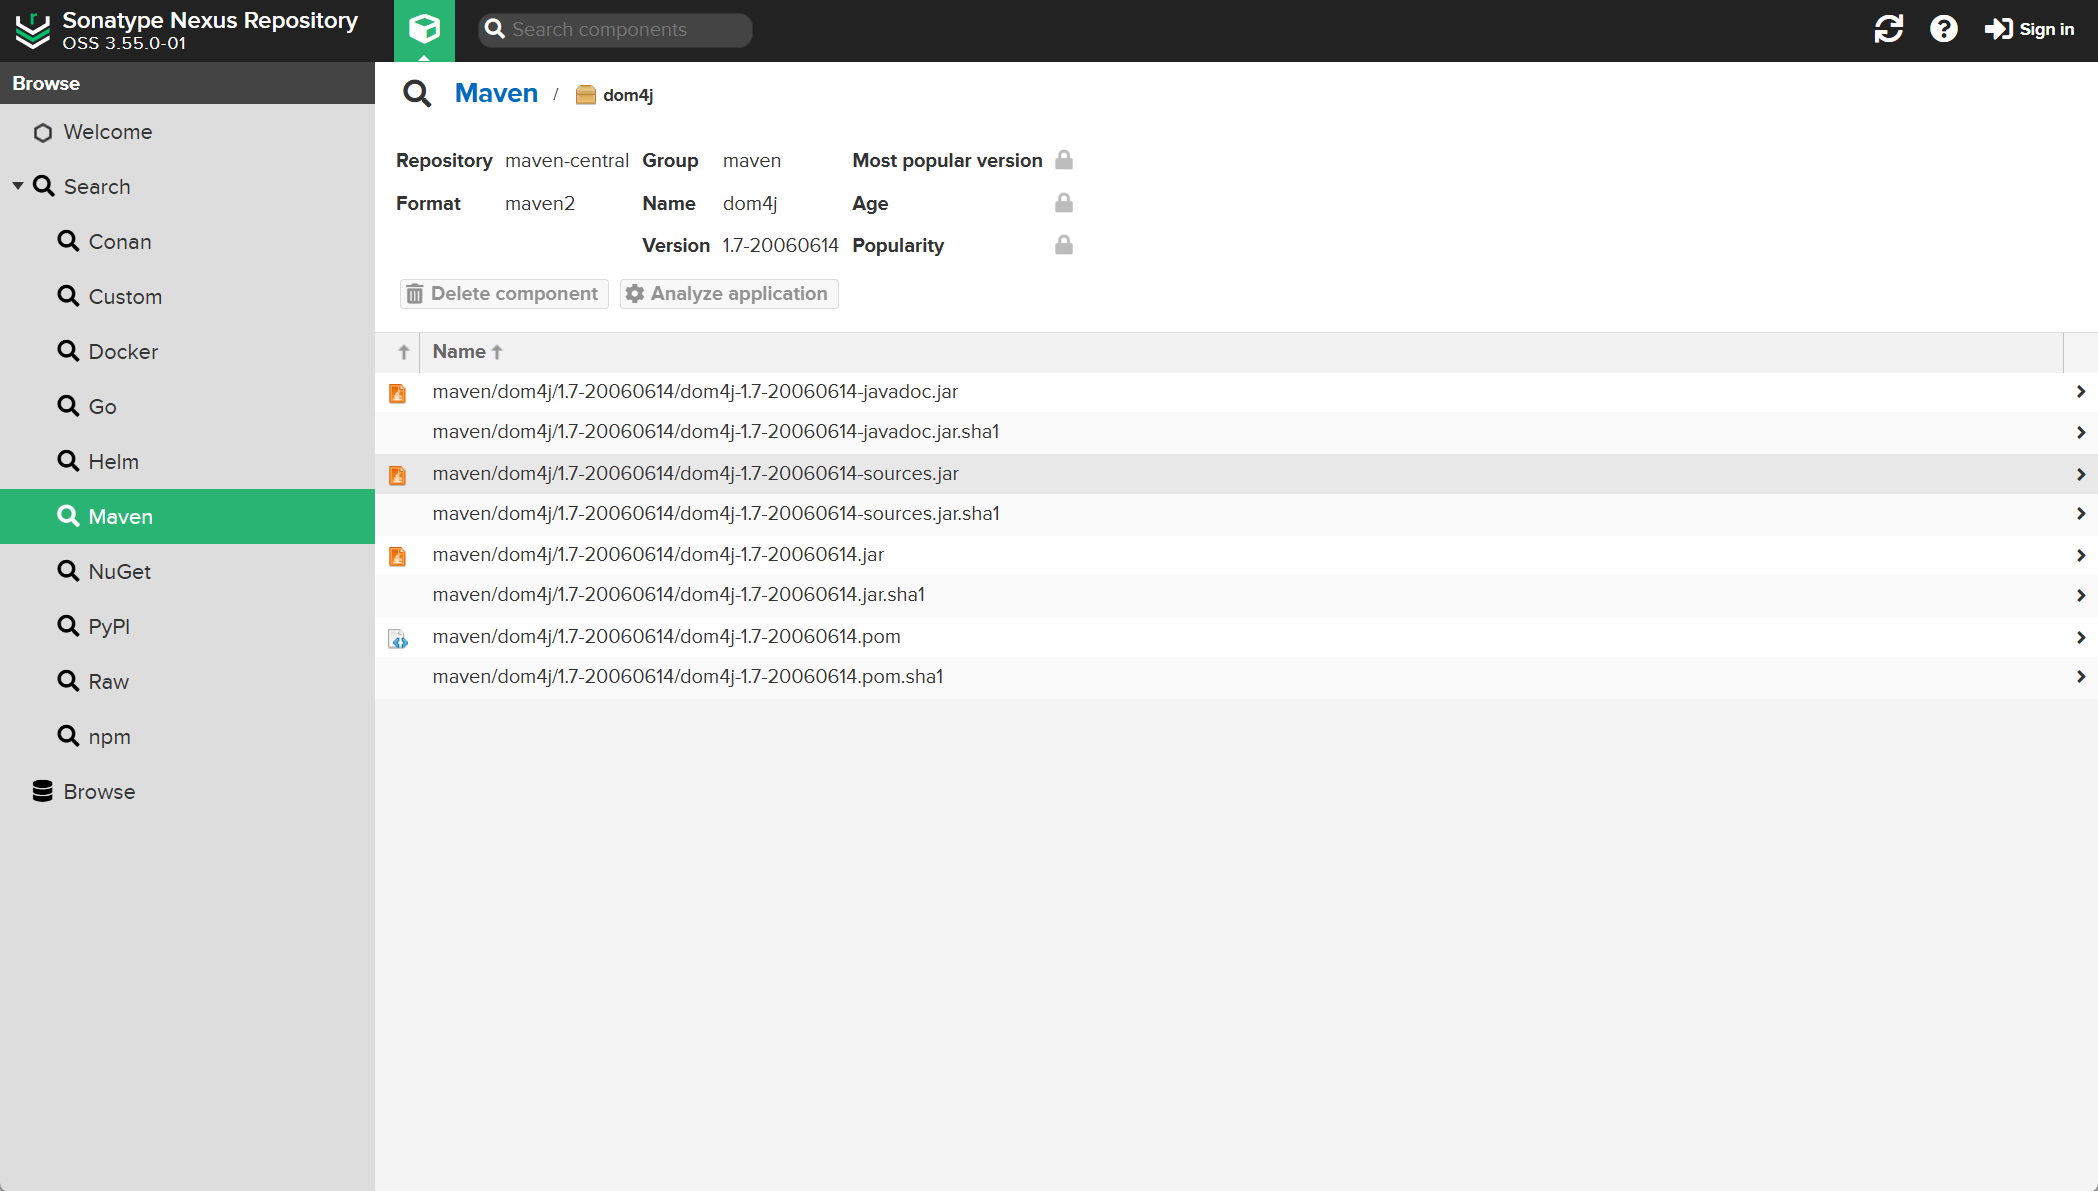Collapse the Search tree node arrow
This screenshot has height=1191, width=2098.
click(x=18, y=186)
